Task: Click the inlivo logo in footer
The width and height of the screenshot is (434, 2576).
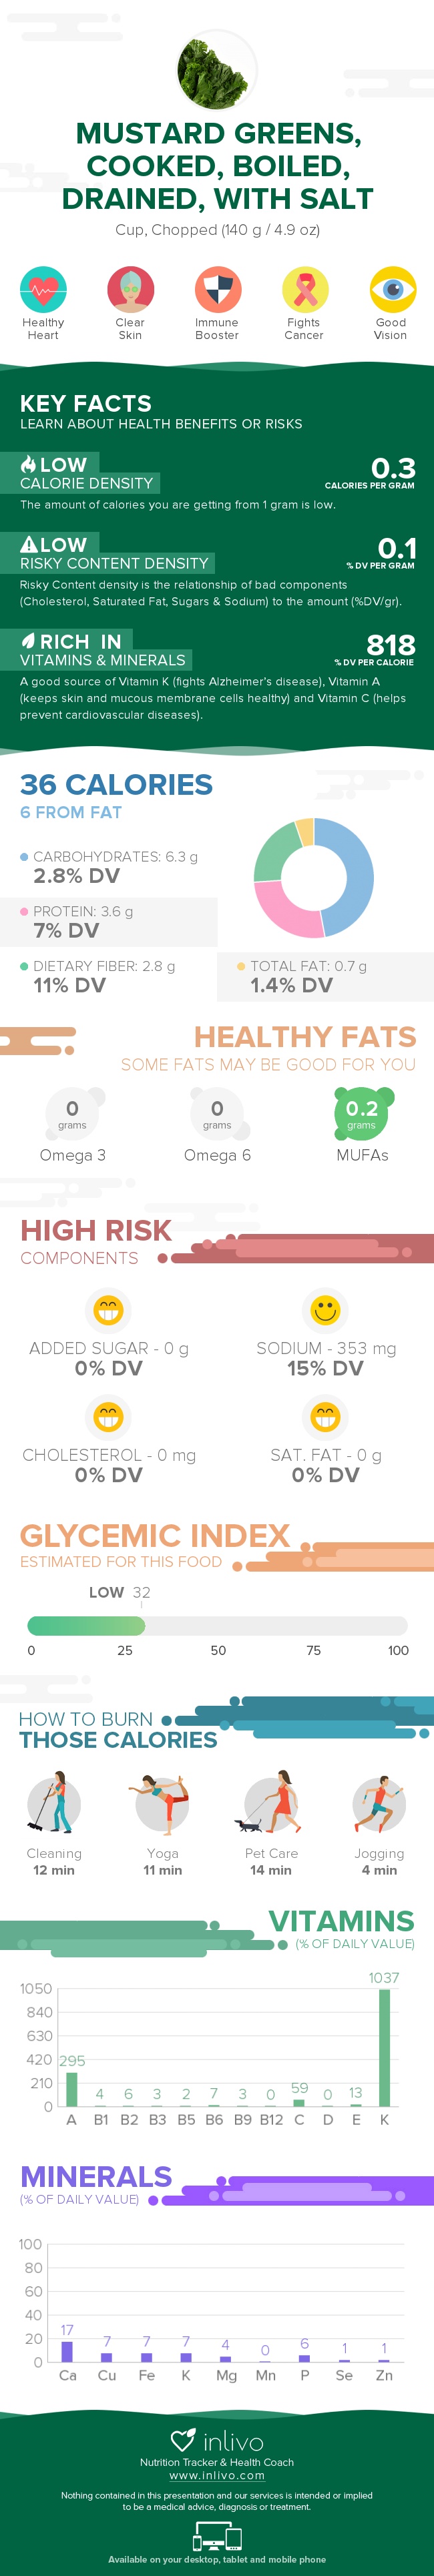Action: point(217,2442)
